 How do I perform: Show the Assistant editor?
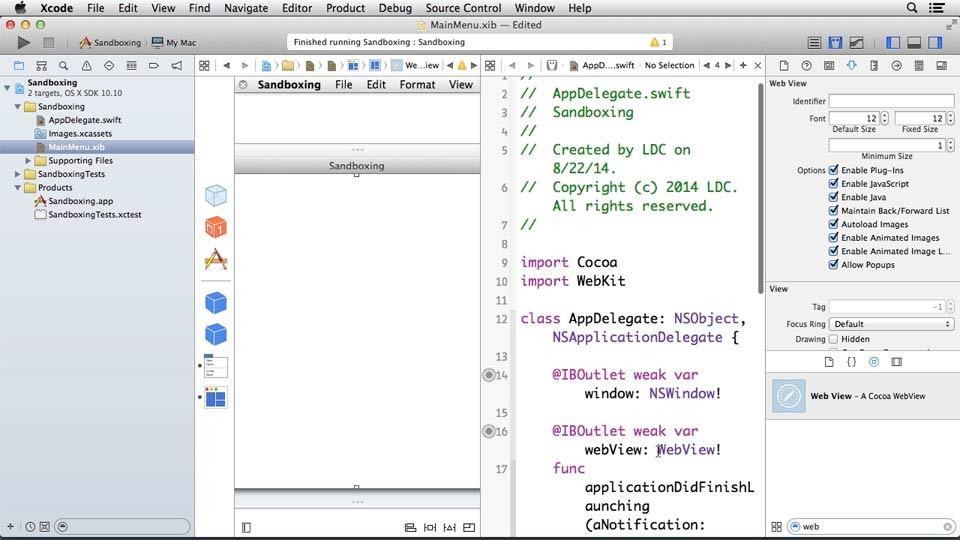[x=835, y=42]
